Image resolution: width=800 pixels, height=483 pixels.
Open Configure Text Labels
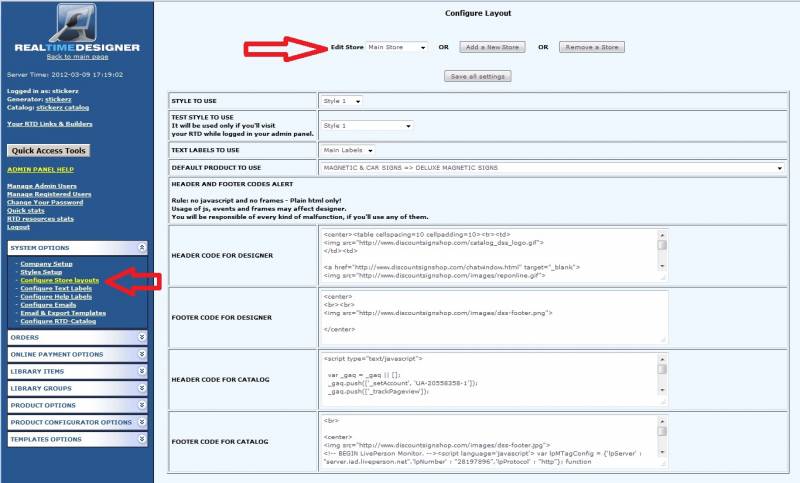click(x=56, y=289)
